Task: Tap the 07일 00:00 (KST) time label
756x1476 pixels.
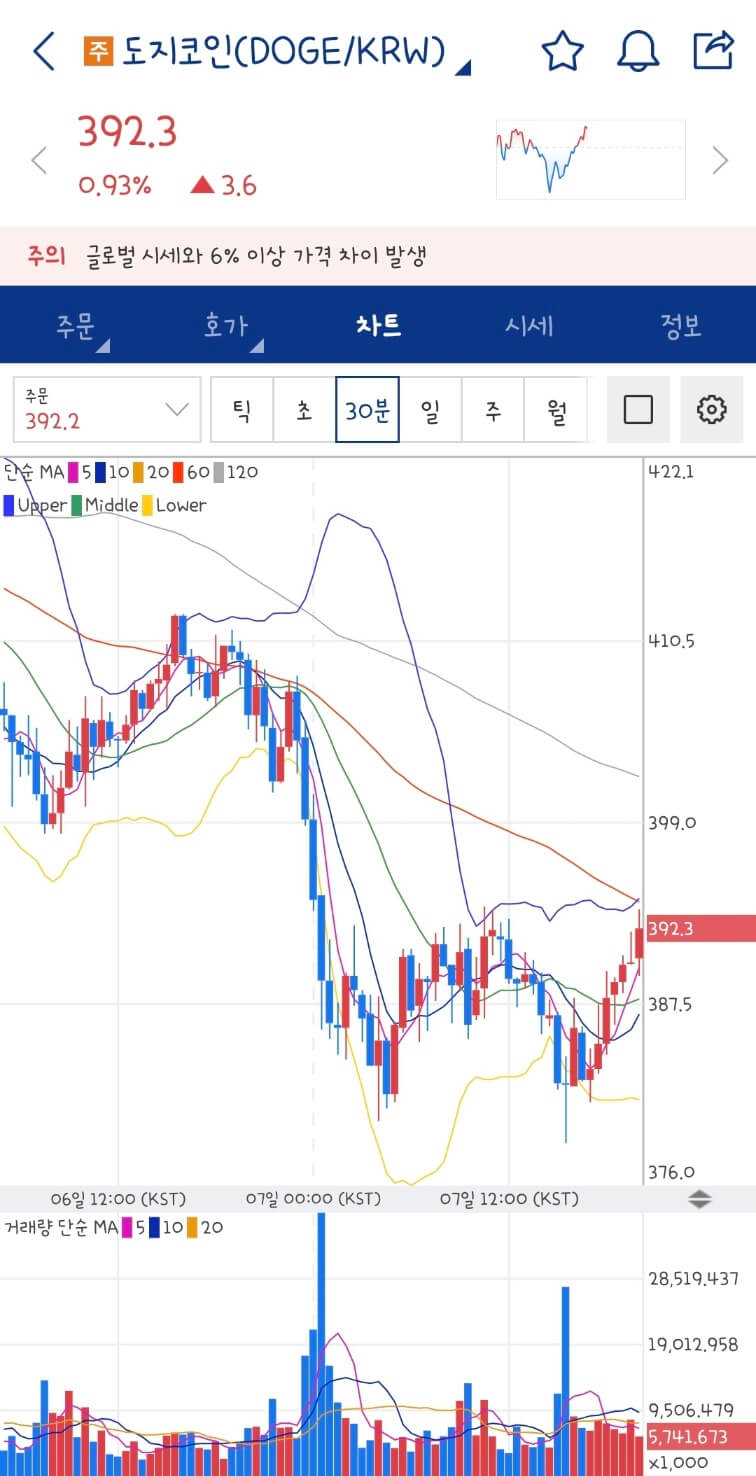Action: [x=314, y=1198]
